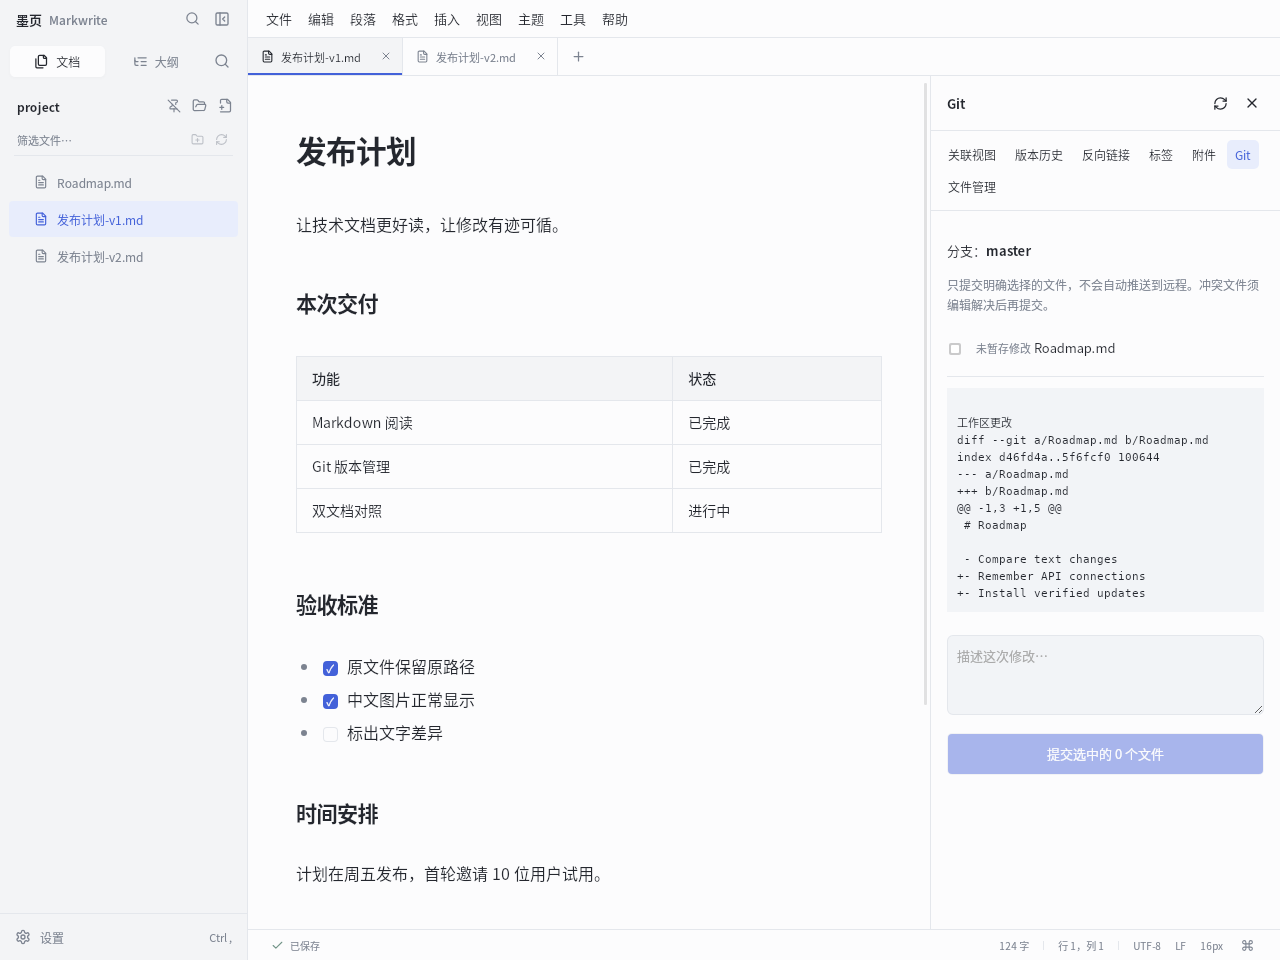Image resolution: width=1280 pixels, height=960 pixels.
Task: Collapse the sidebar with the panel icon
Action: click(222, 19)
